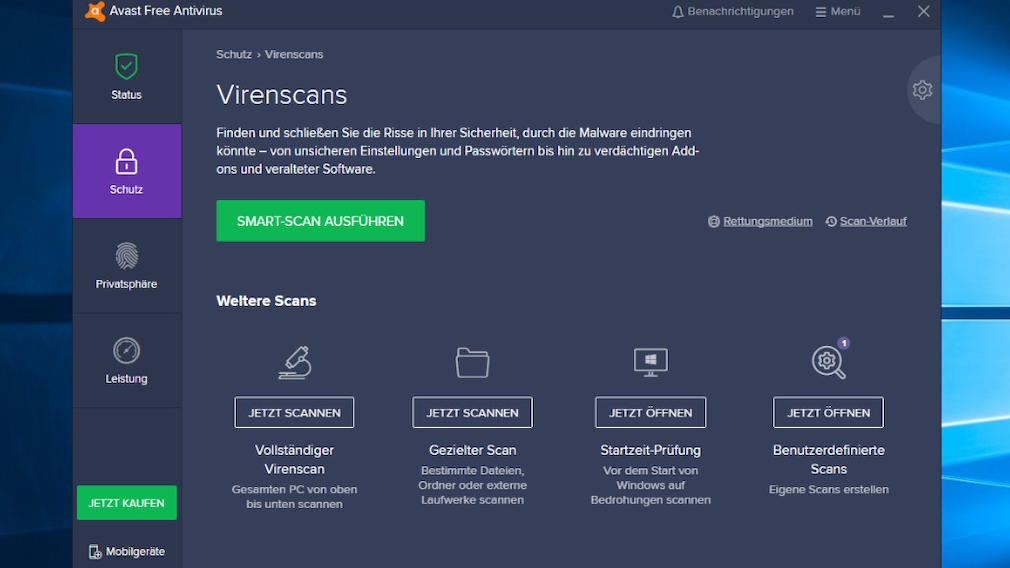The height and width of the screenshot is (568, 1010).
Task: Click the Gezielter Scan label
Action: (x=472, y=450)
